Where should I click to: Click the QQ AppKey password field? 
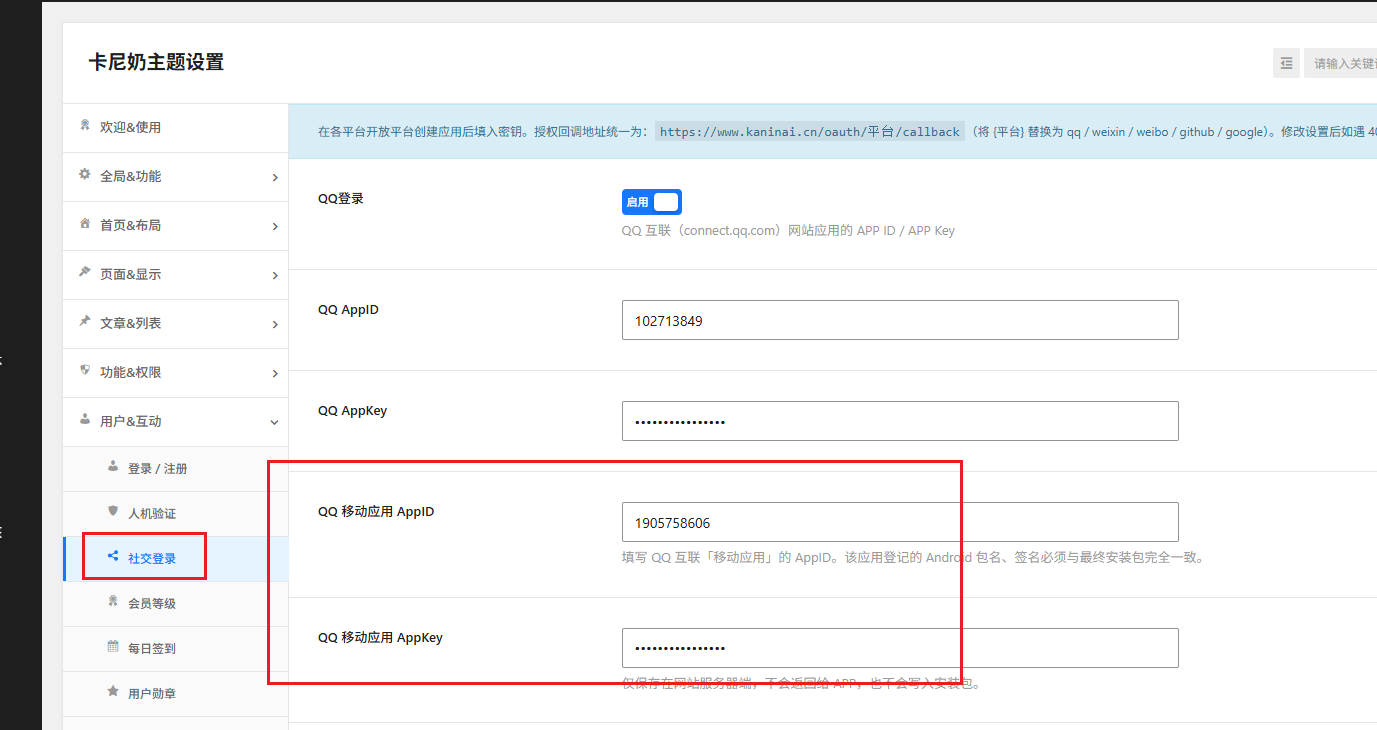[x=900, y=421]
